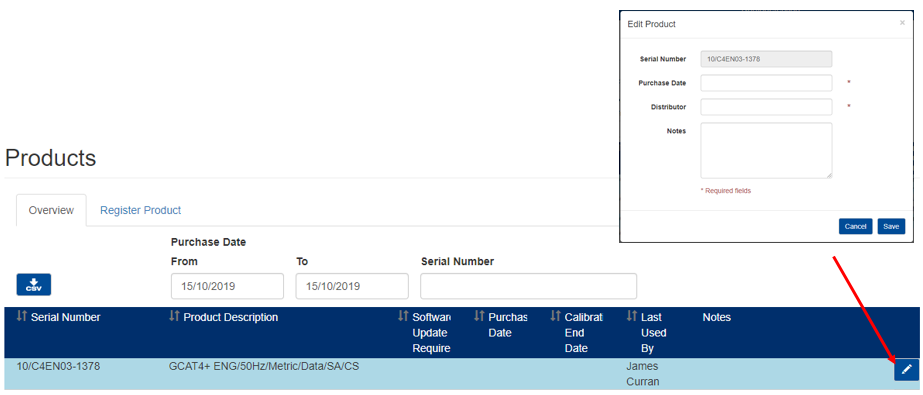Sort by Last Used By arrows
This screenshot has height=395, width=923.
[632, 317]
